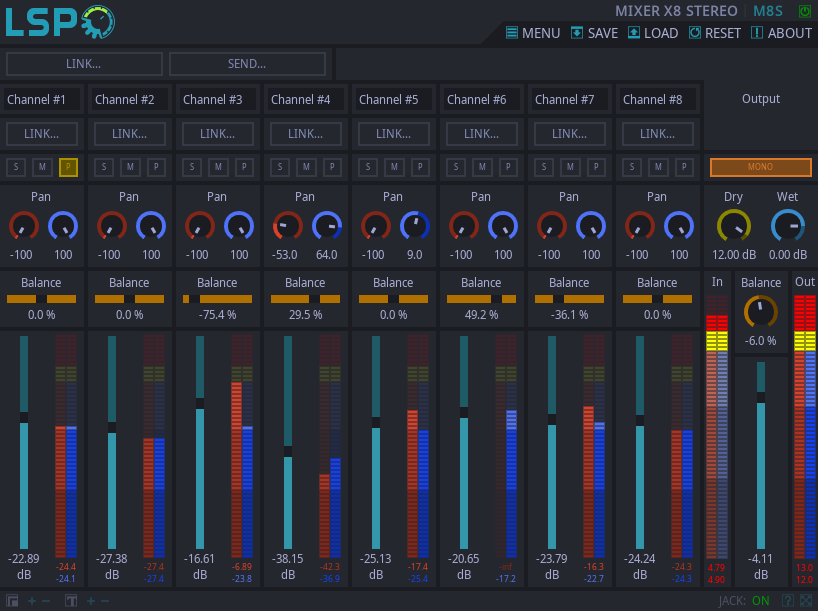
Task: Click the plus beside the font T icon
Action: [x=91, y=601]
